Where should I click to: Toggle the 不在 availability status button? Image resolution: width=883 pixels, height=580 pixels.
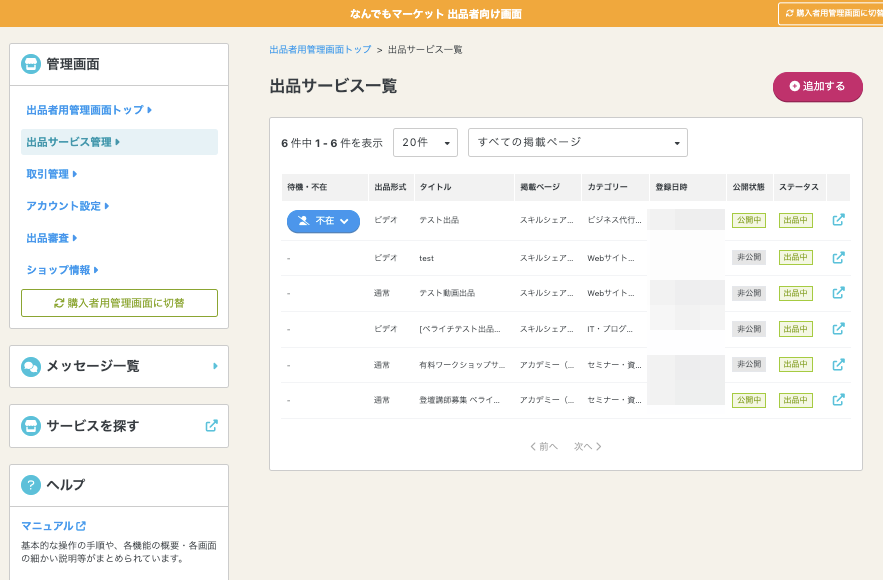pos(323,221)
